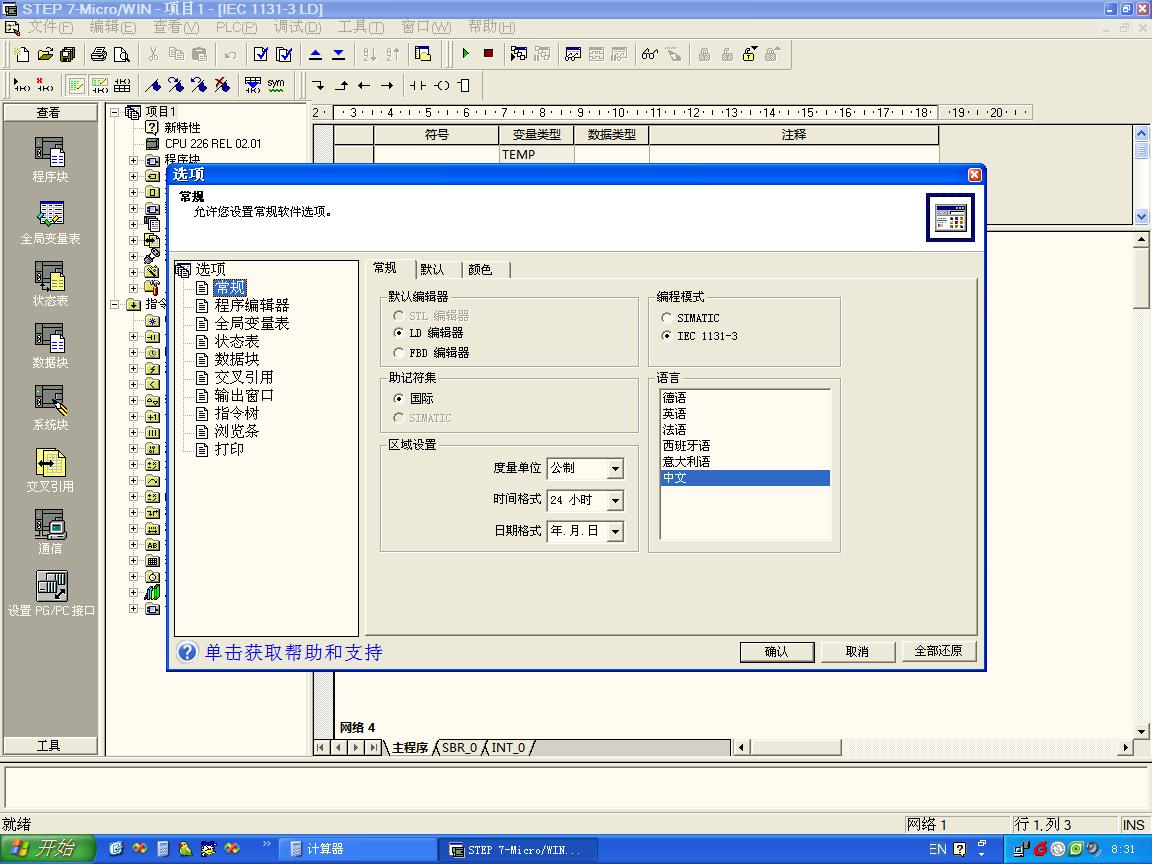Select 程序编辑器 in the options tree

pyautogui.click(x=251, y=306)
